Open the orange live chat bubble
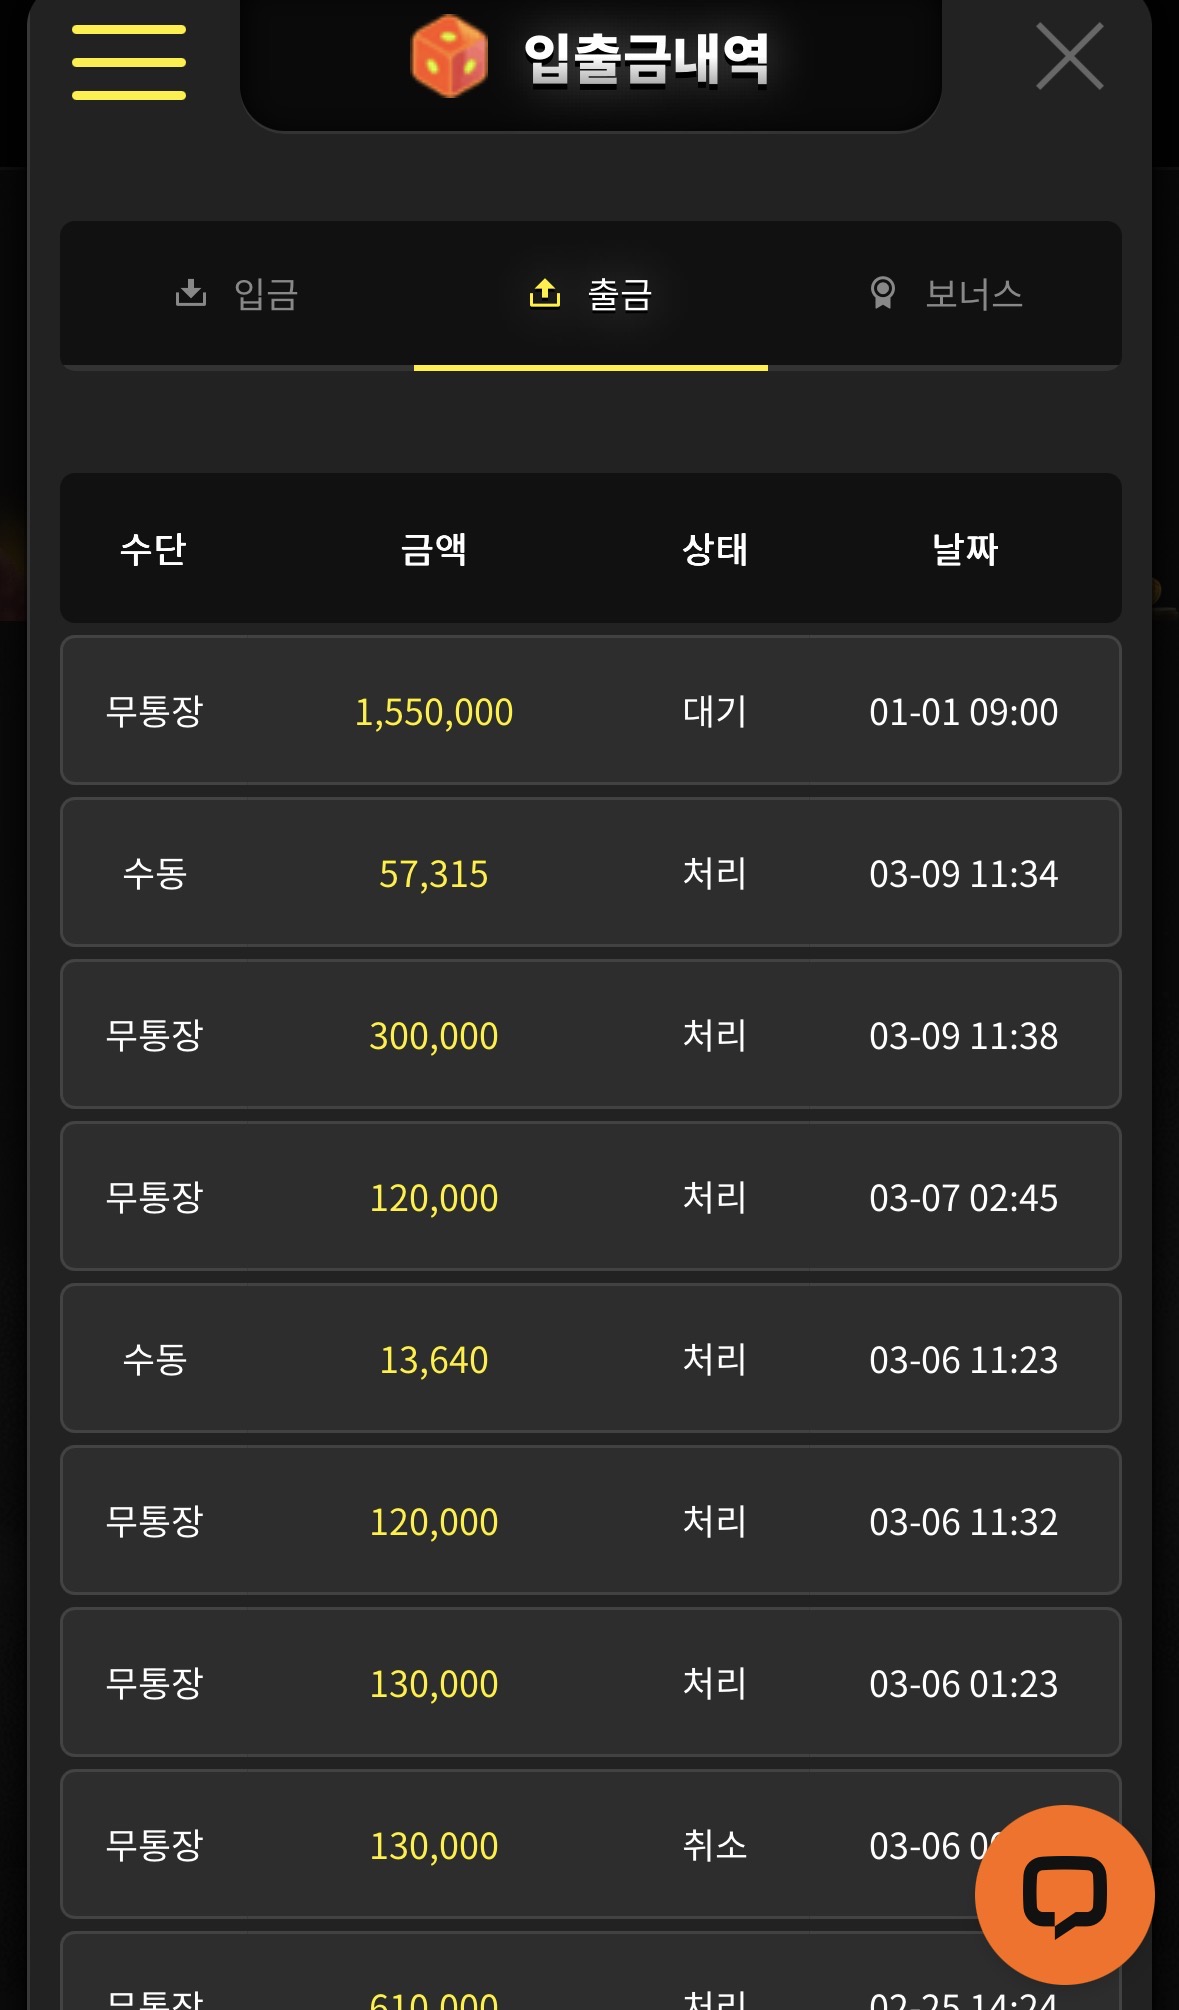 [1064, 1894]
